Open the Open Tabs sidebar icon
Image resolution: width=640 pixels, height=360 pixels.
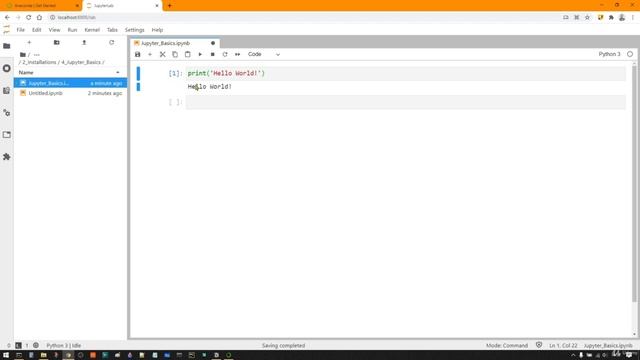[7, 135]
